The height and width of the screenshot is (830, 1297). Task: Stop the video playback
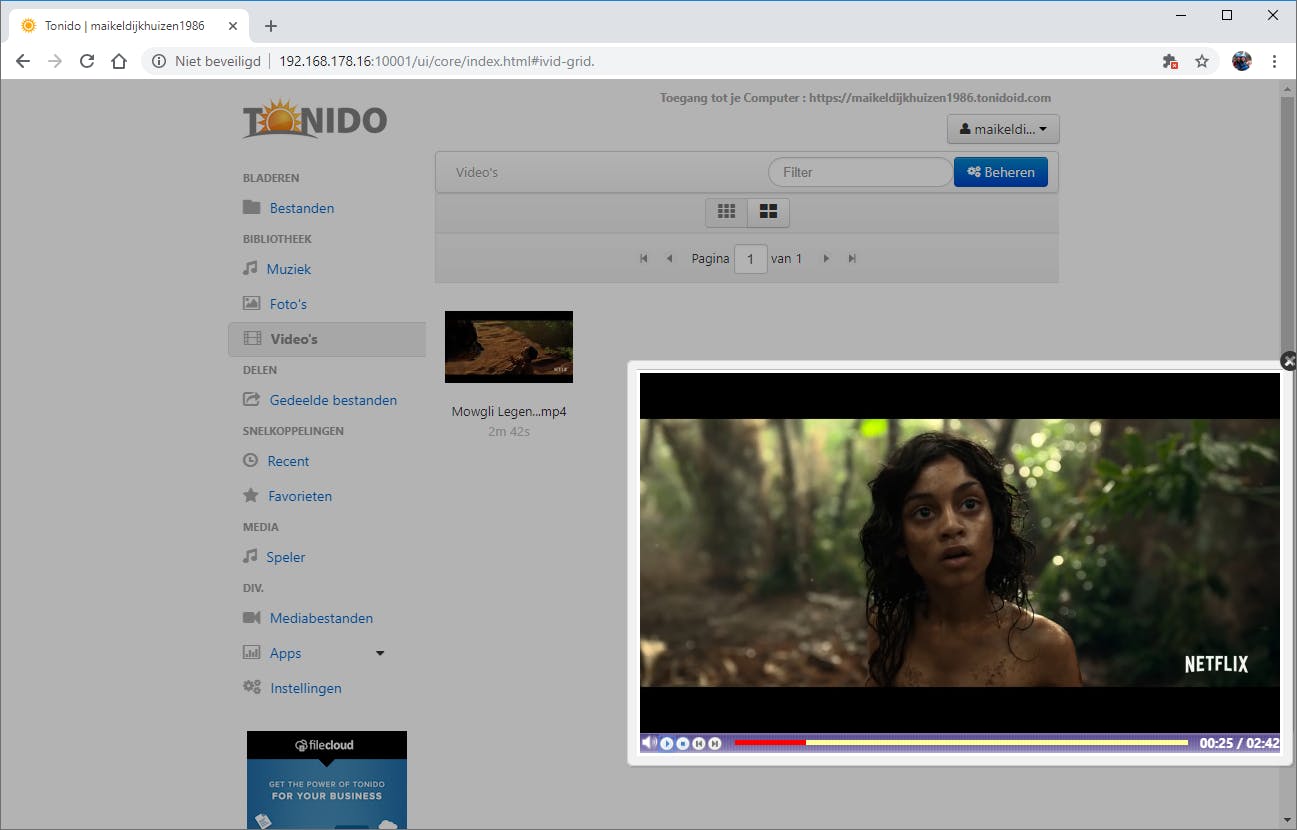pos(683,743)
